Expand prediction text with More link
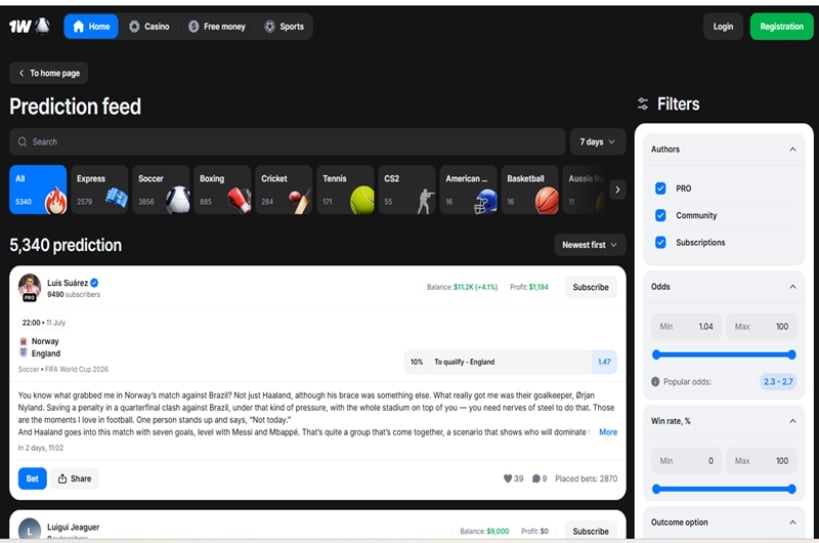This screenshot has height=543, width=819. pos(608,432)
